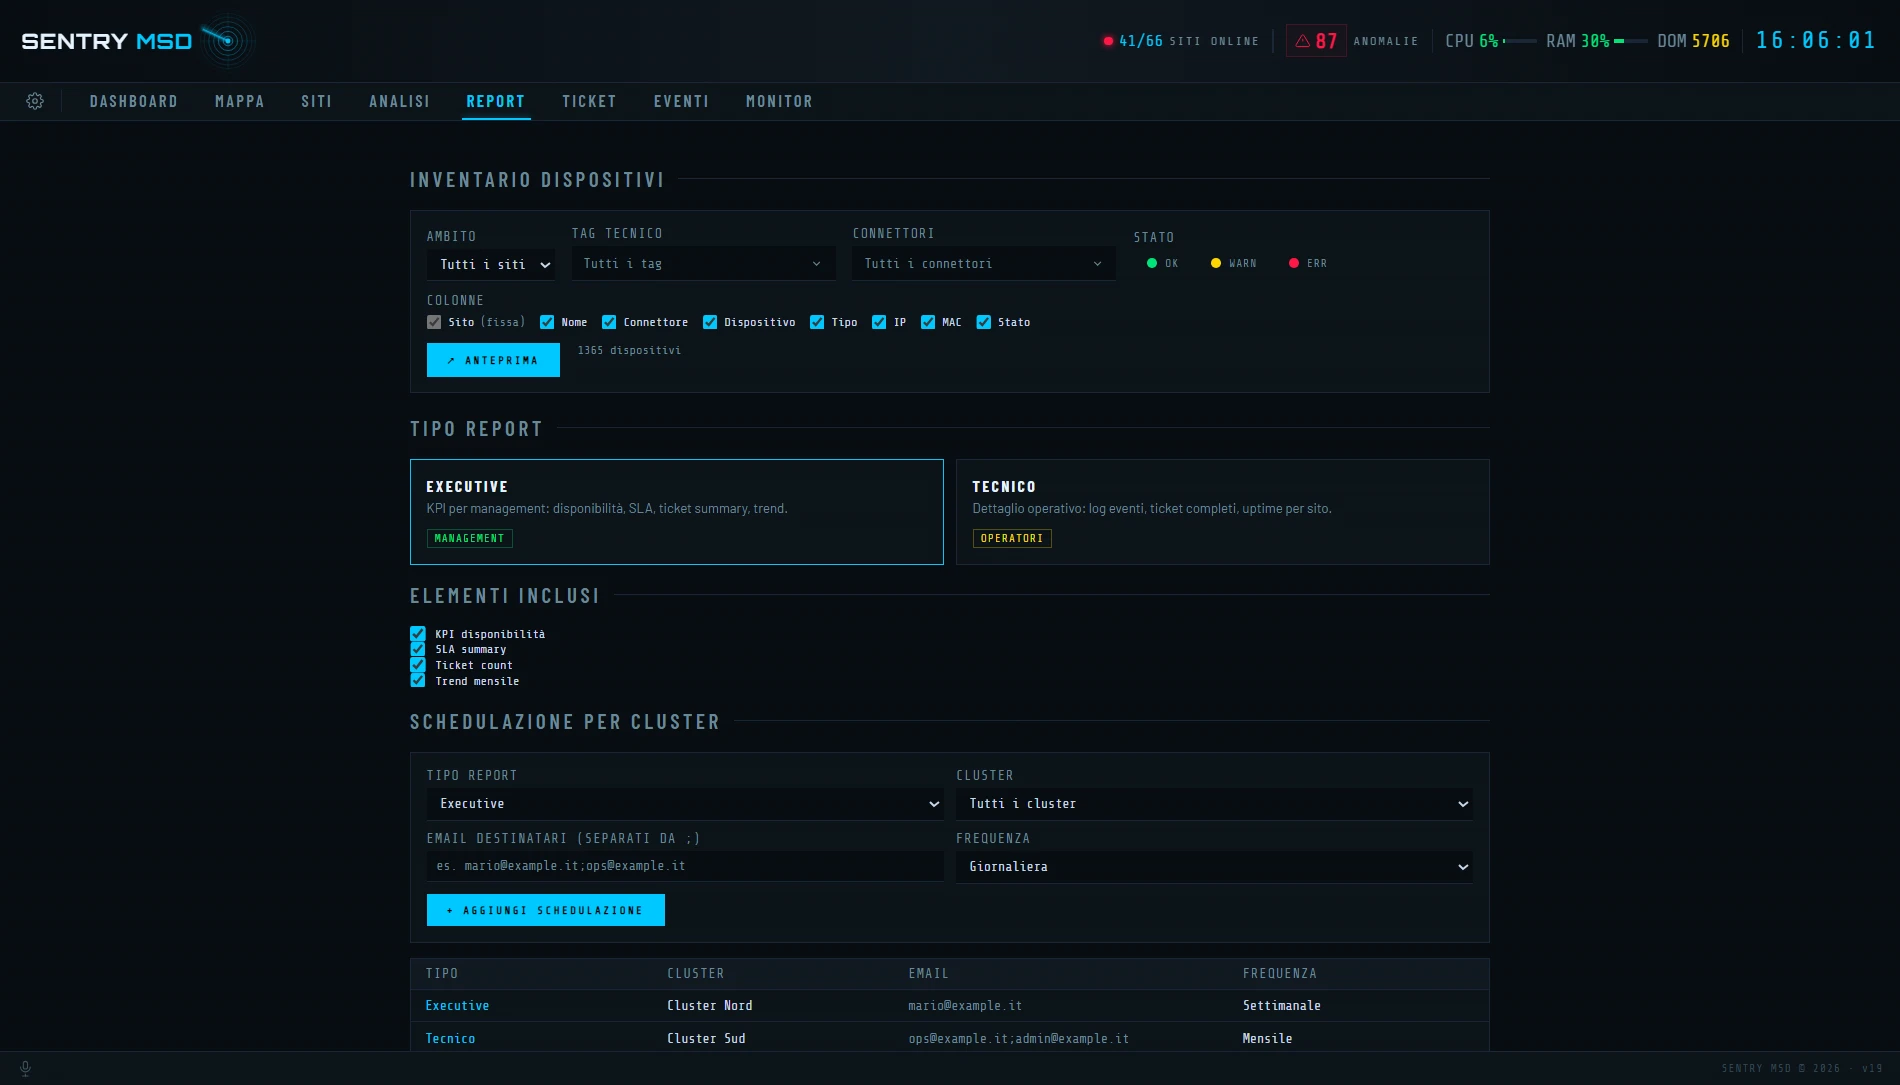Go to the Dashboard tab
The height and width of the screenshot is (1085, 1900).
[134, 101]
